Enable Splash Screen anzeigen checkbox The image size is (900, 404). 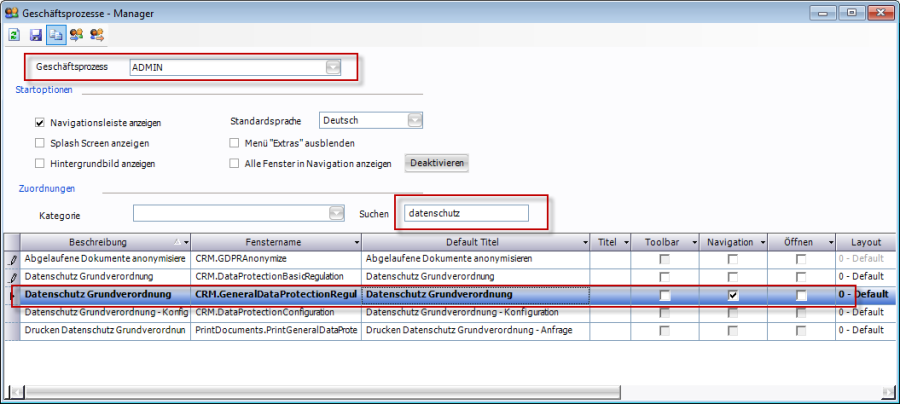[40, 143]
